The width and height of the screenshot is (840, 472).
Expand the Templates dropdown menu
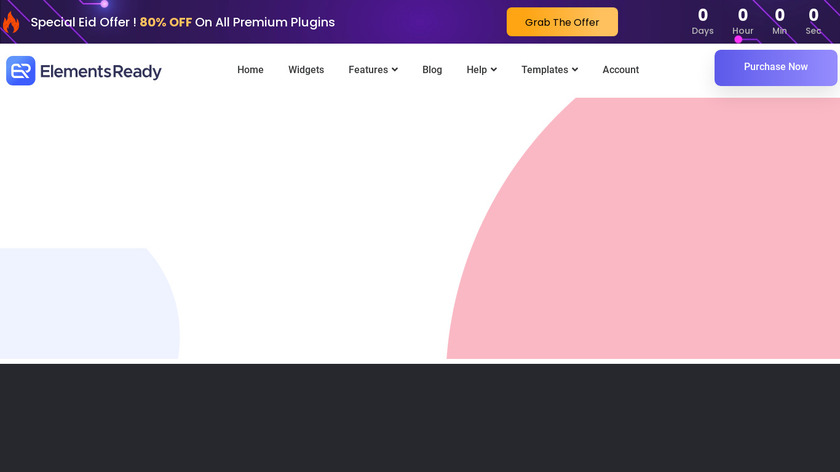[549, 70]
